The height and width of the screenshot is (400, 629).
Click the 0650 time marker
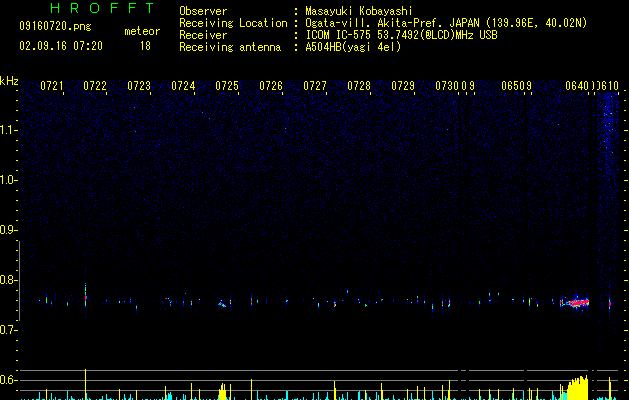[x=513, y=86]
